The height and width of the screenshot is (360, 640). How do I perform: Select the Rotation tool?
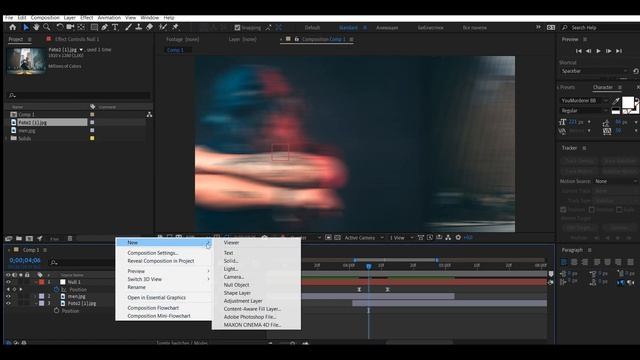tap(60, 27)
